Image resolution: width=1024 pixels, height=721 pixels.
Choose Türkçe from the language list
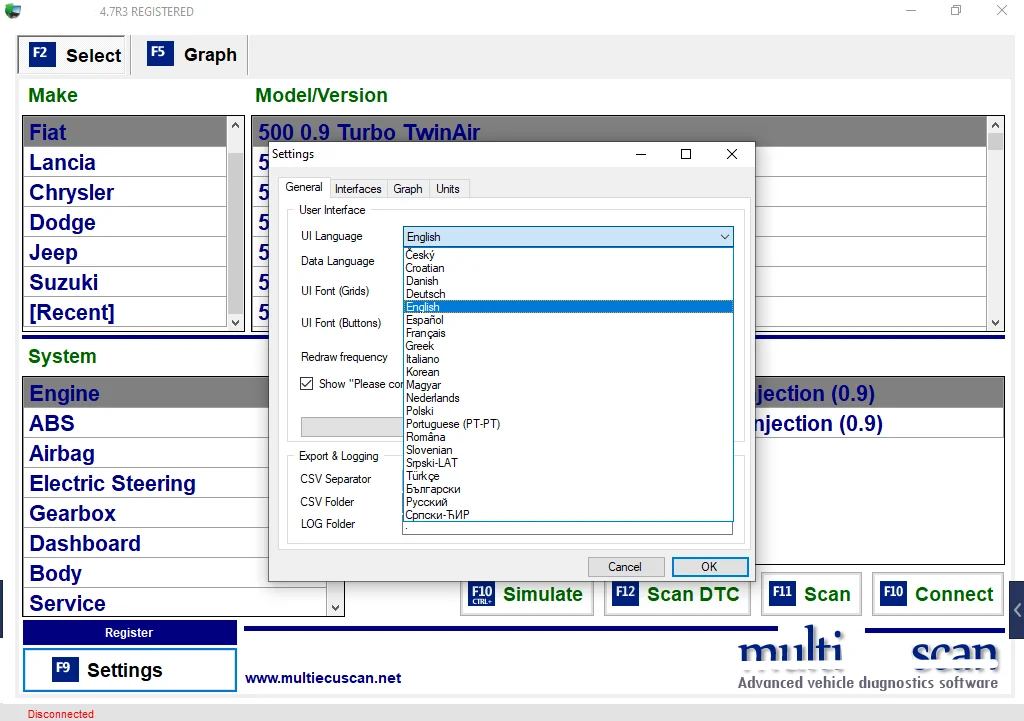pos(568,476)
